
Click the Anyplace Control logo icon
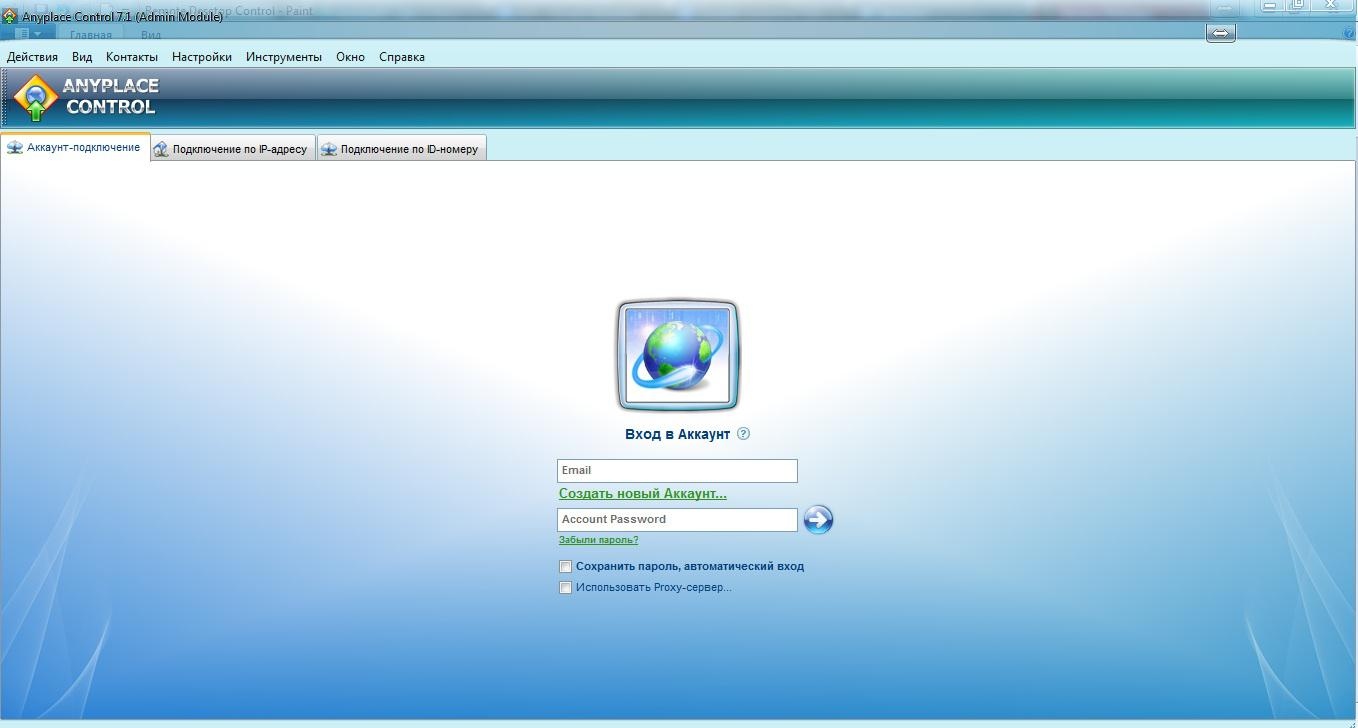click(x=35, y=98)
